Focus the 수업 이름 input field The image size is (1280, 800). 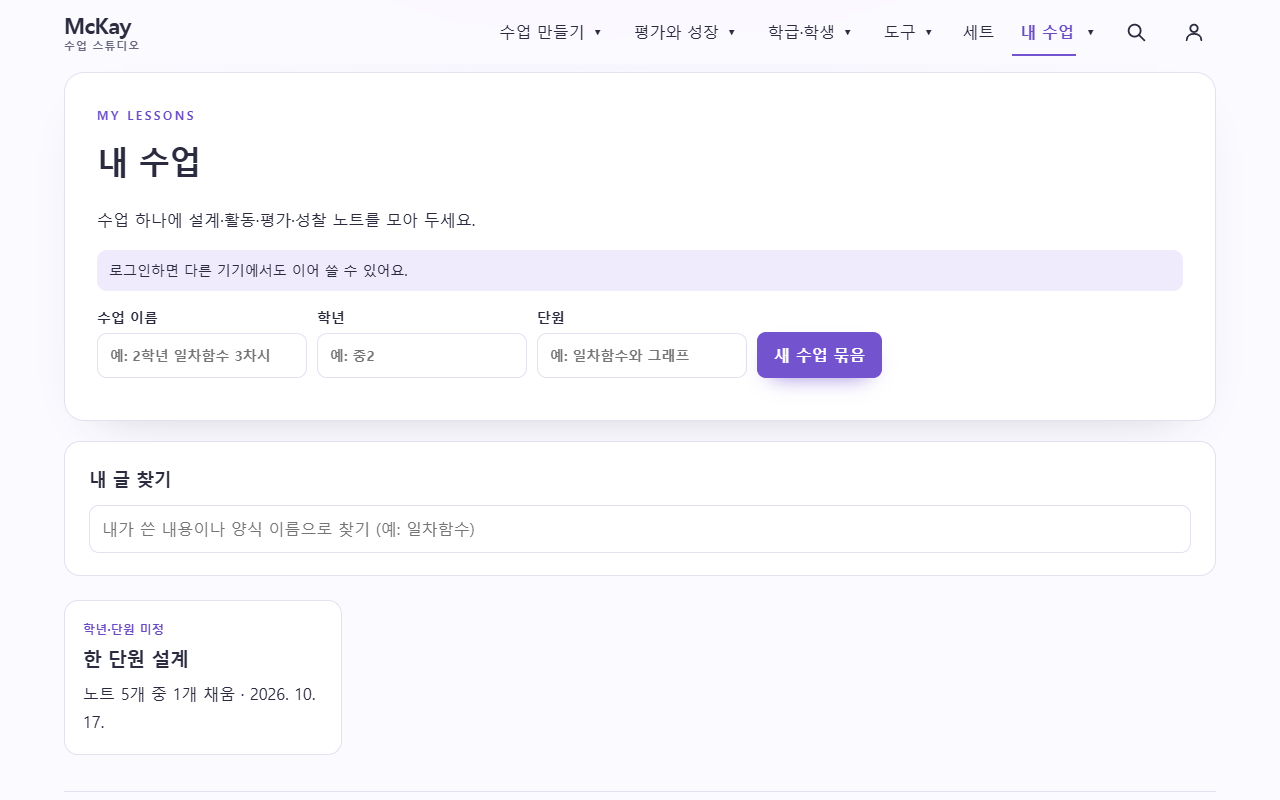pos(202,355)
